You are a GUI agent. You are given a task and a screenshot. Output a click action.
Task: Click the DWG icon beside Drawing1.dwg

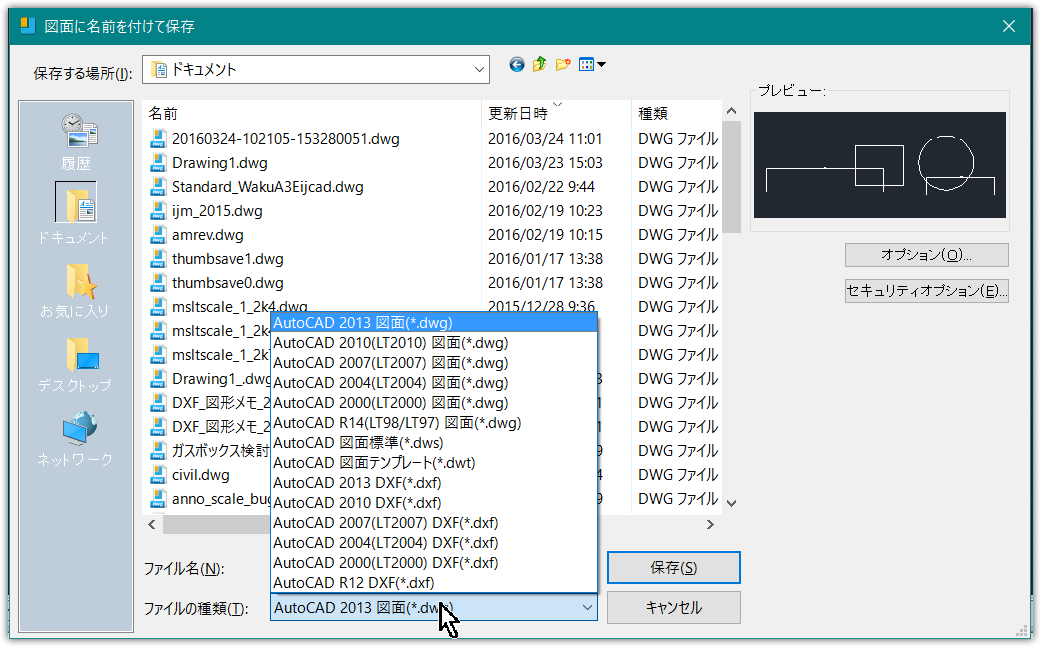click(158, 163)
